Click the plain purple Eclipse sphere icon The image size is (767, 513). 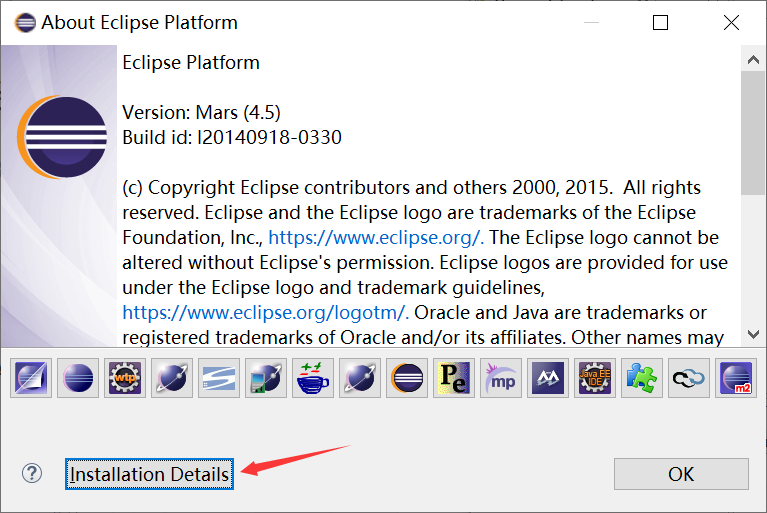tap(78, 378)
